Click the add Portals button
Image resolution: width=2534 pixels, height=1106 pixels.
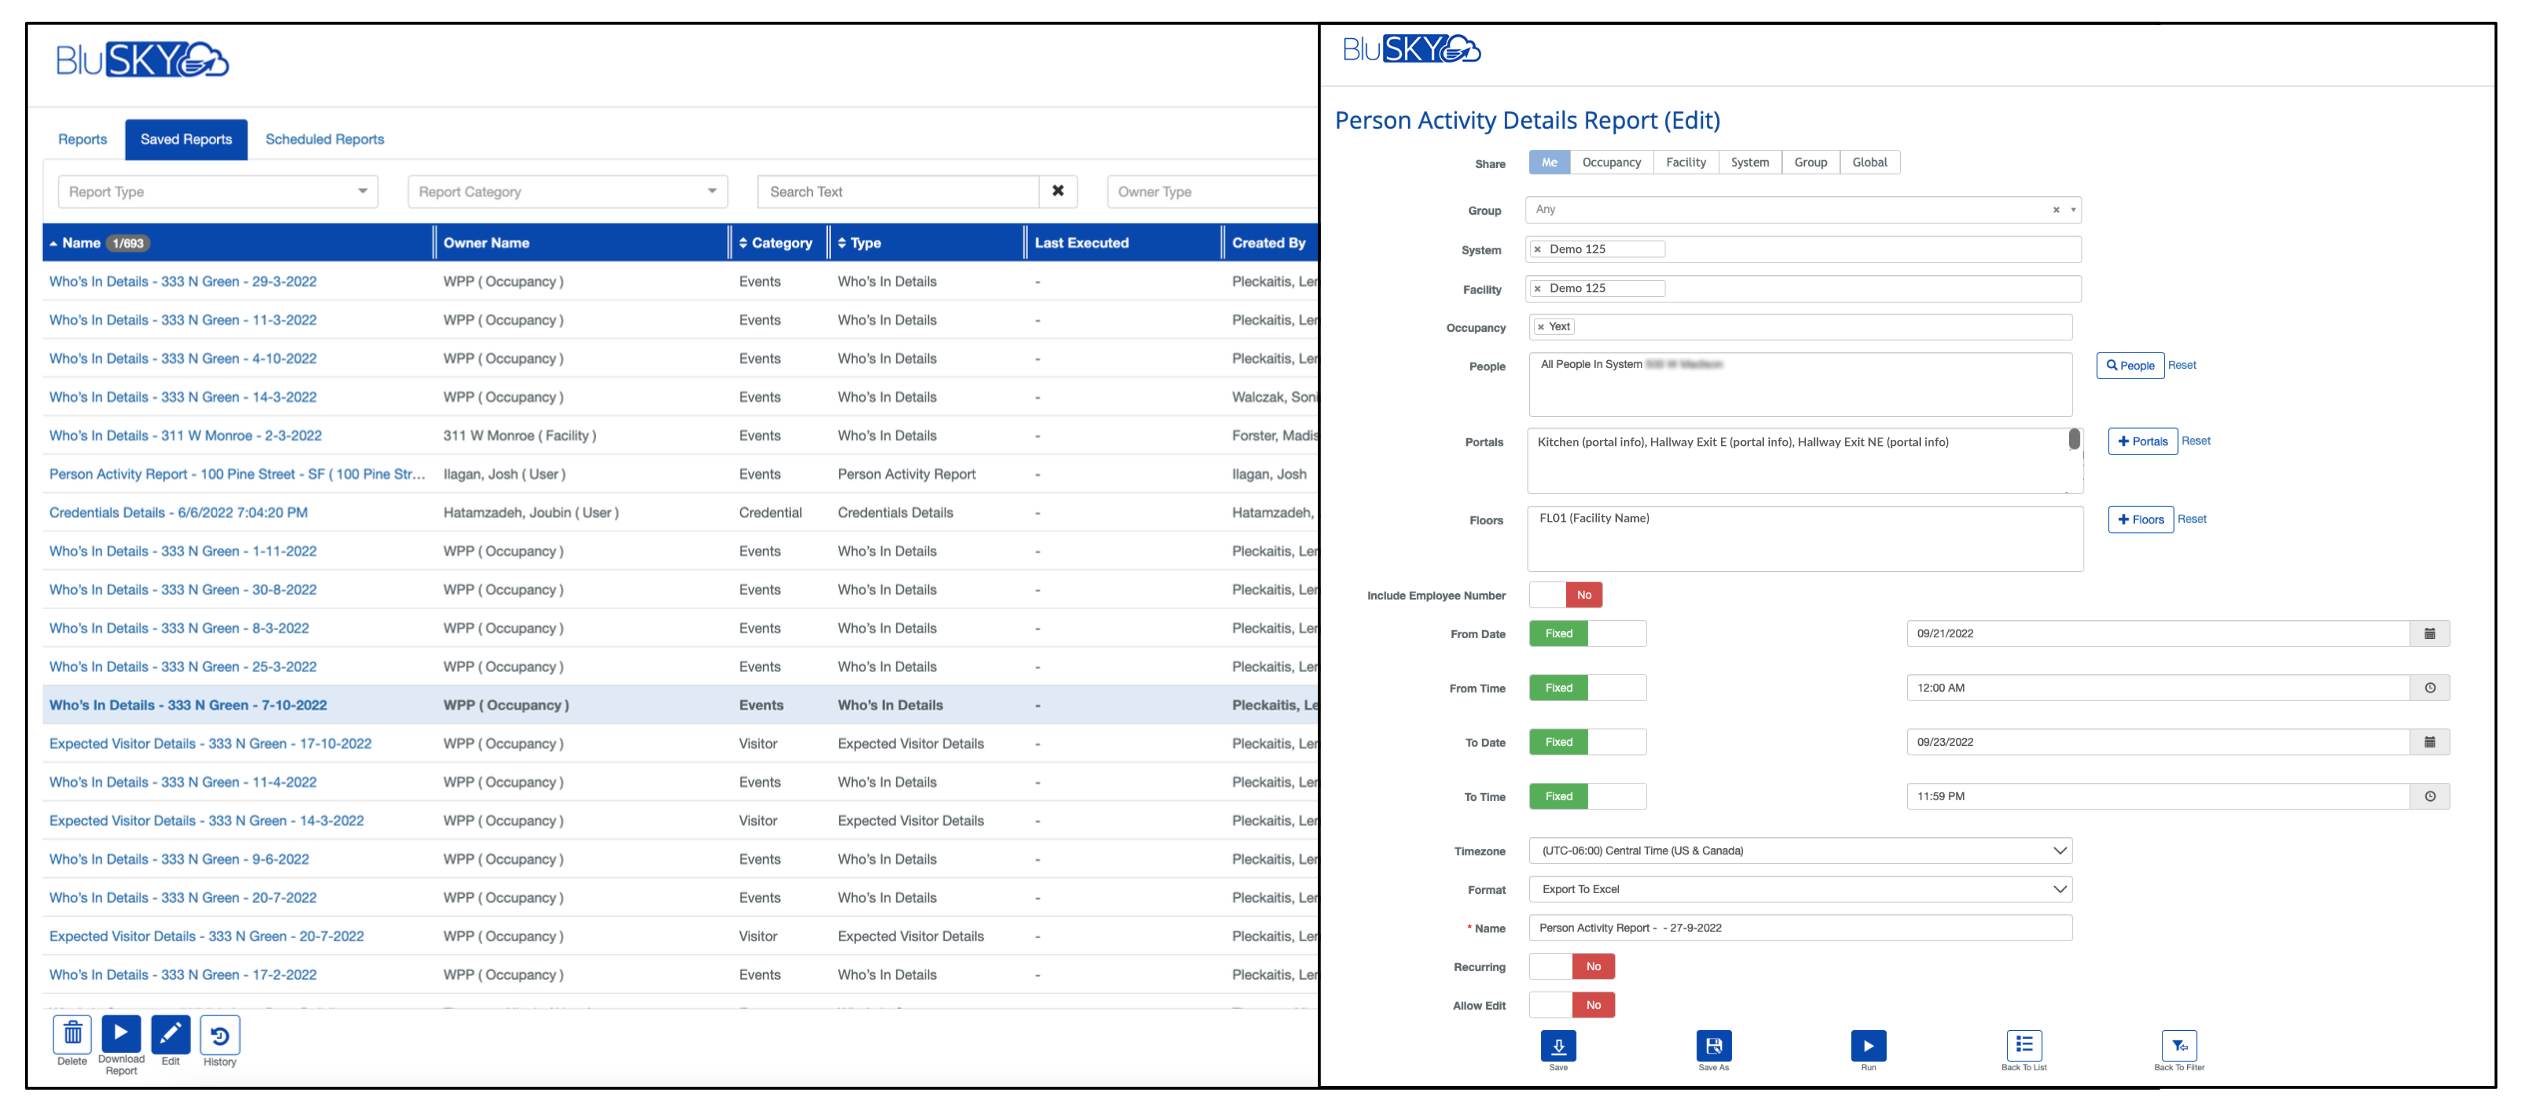[2142, 442]
